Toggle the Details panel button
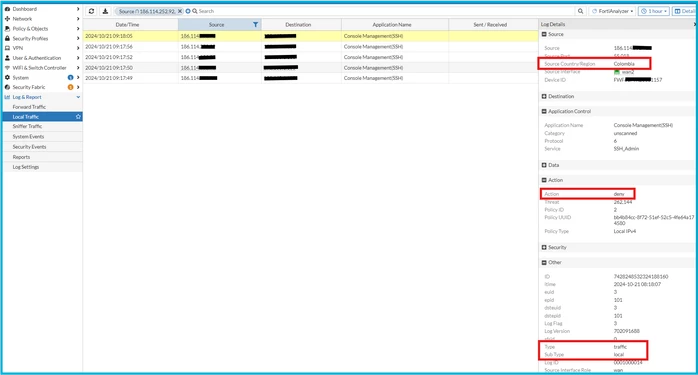Image resolution: width=698 pixels, height=375 pixels. [684, 11]
